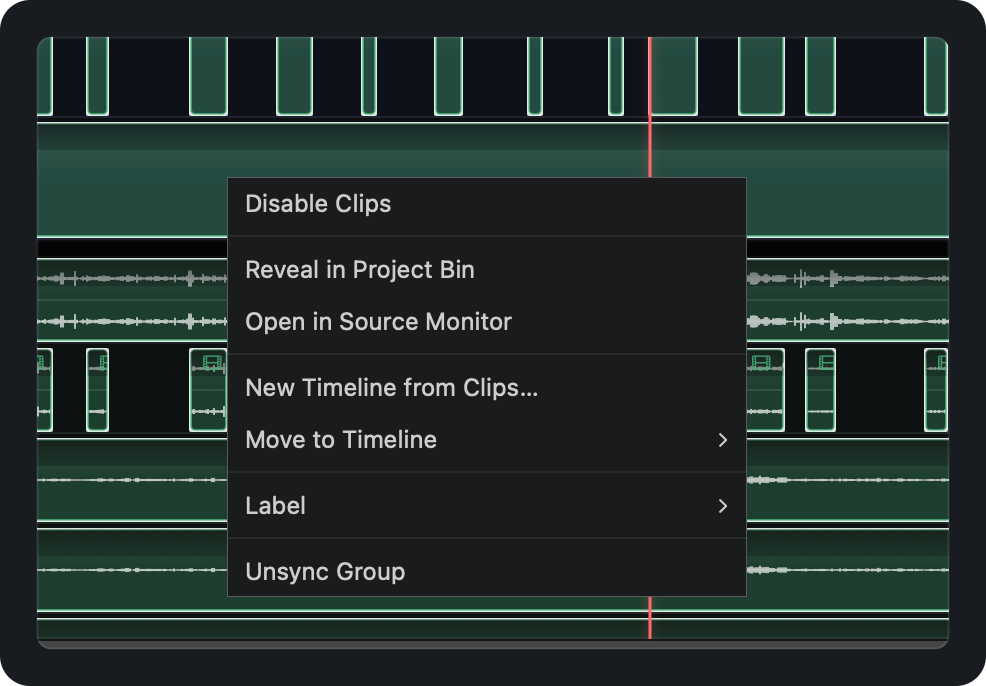The width and height of the screenshot is (986, 686).
Task: Expand the Move to Timeline chevron arrow
Action: pyautogui.click(x=723, y=440)
